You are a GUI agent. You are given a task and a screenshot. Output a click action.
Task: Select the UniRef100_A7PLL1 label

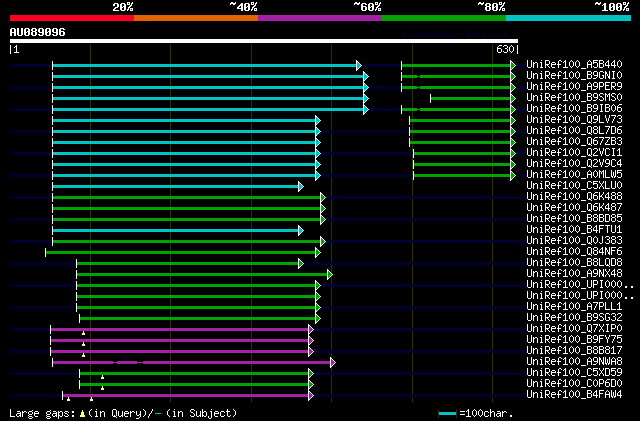[x=574, y=306]
